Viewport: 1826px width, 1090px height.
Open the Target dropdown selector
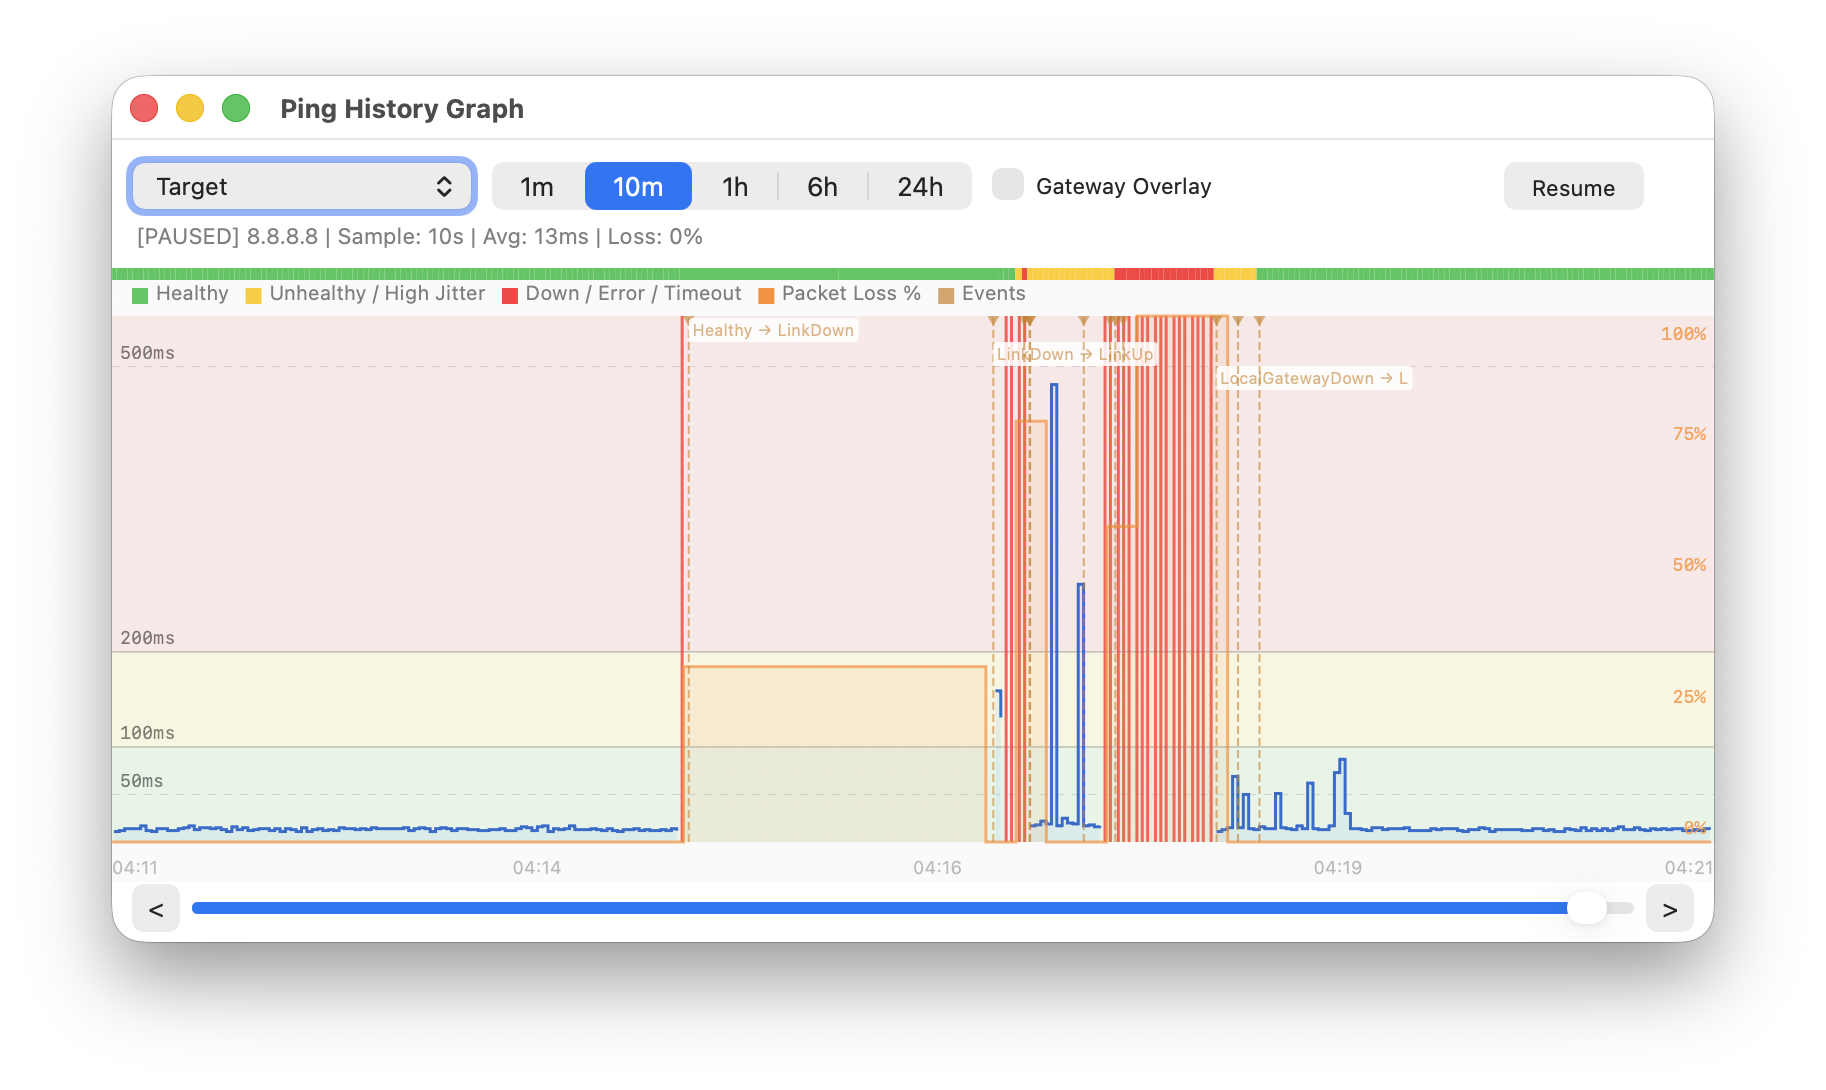point(302,186)
